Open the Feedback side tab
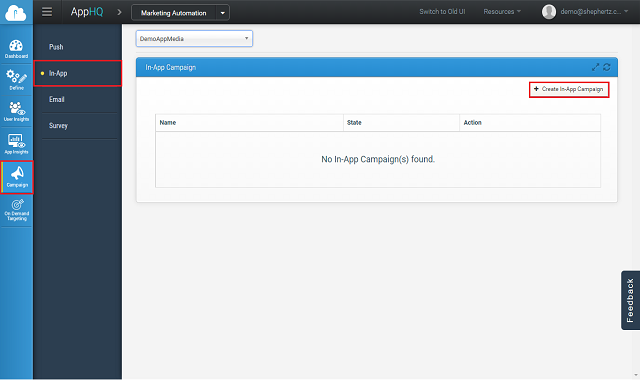This screenshot has width=640, height=380. click(x=630, y=300)
